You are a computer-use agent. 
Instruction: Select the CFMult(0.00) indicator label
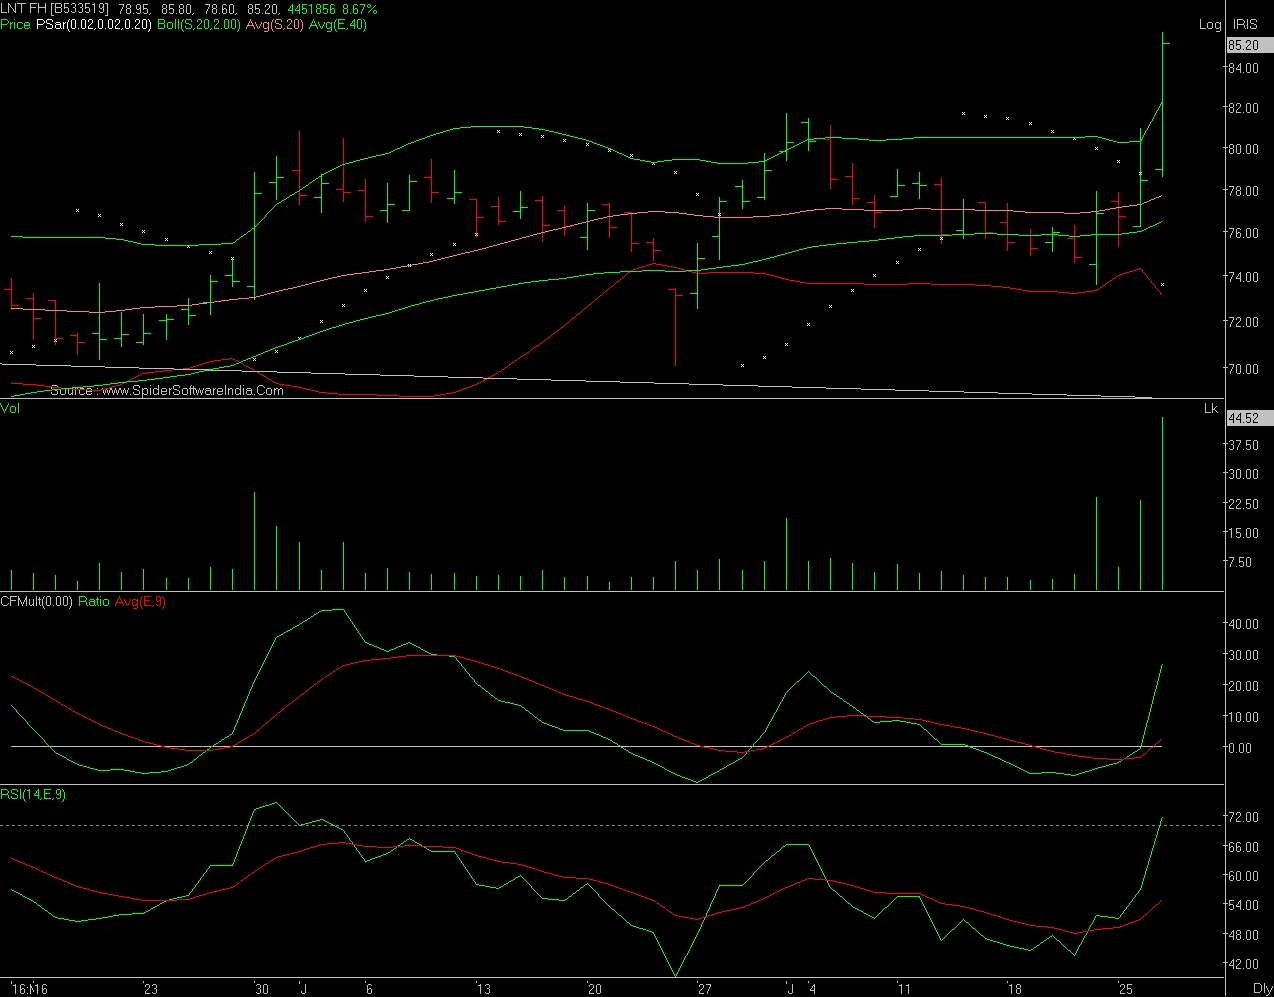click(36, 601)
